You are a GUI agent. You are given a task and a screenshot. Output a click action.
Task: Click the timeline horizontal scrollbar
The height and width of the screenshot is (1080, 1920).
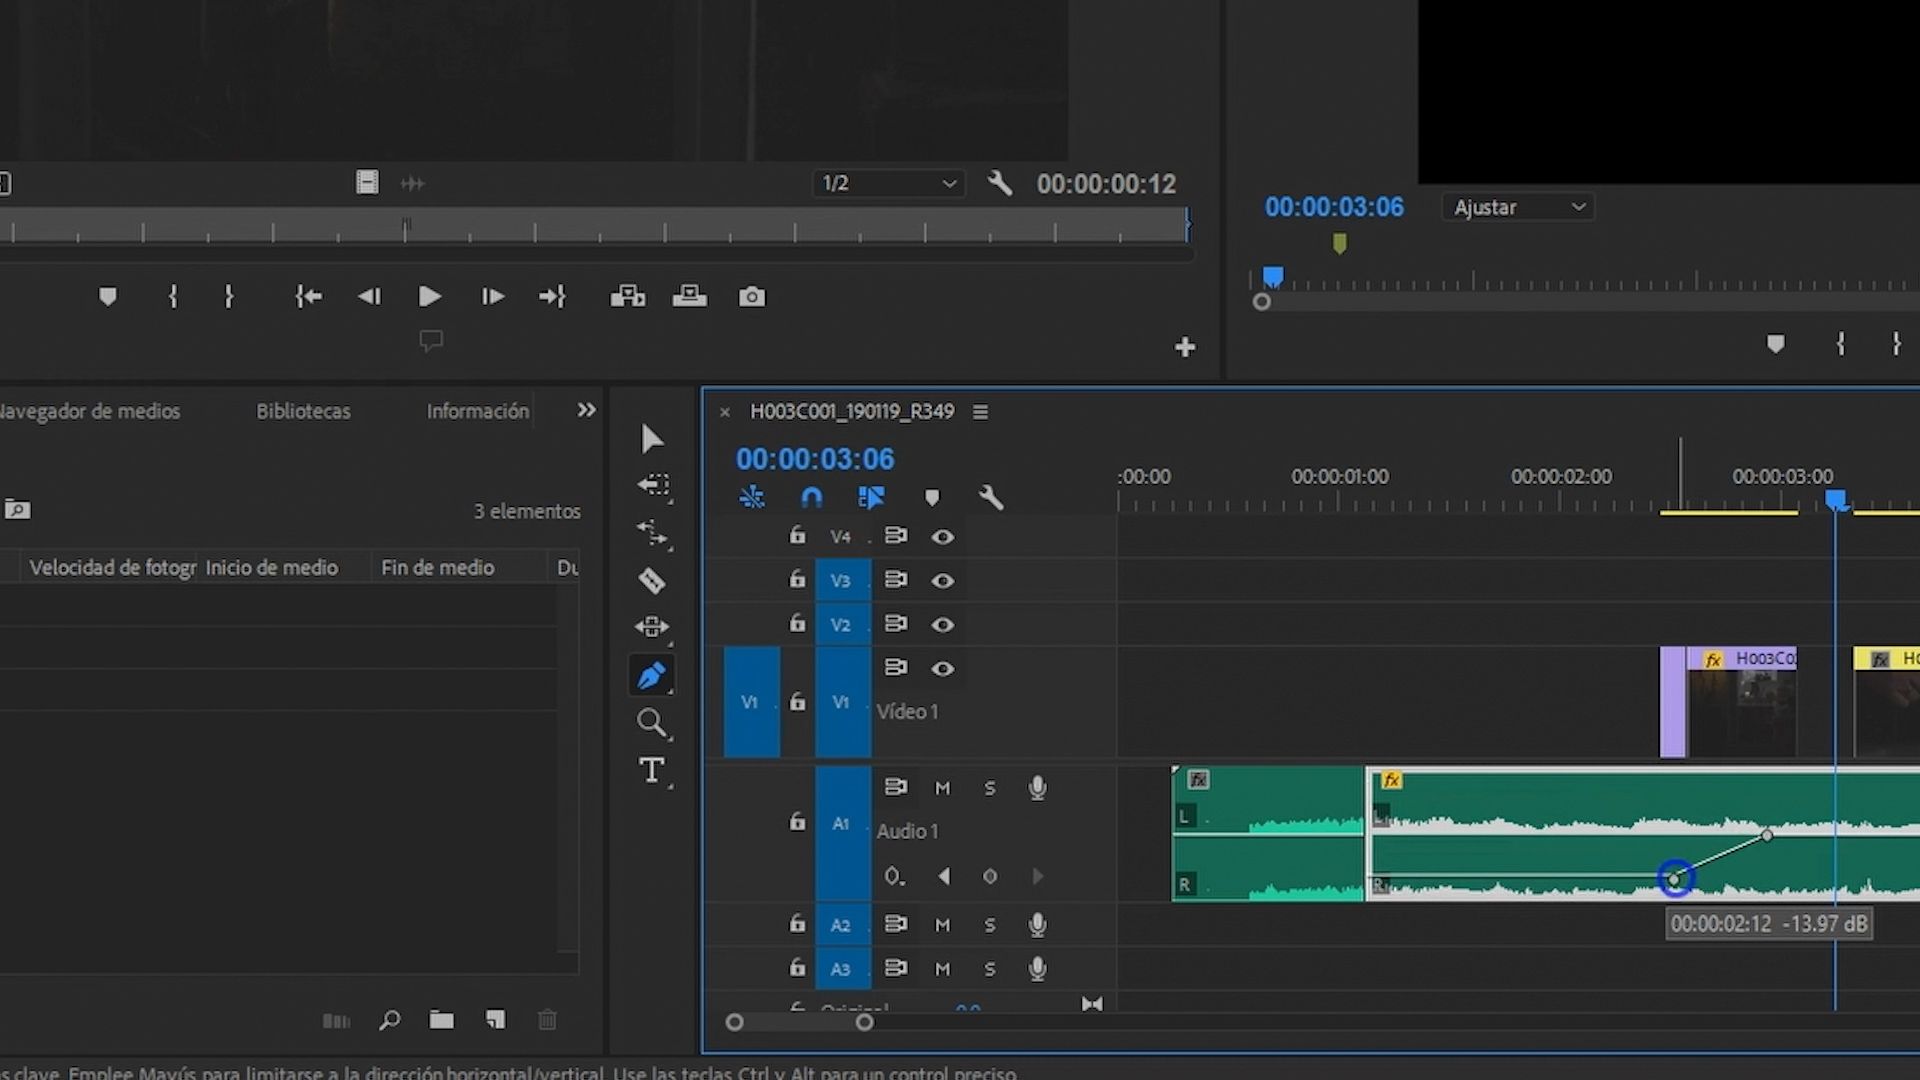pos(800,1022)
